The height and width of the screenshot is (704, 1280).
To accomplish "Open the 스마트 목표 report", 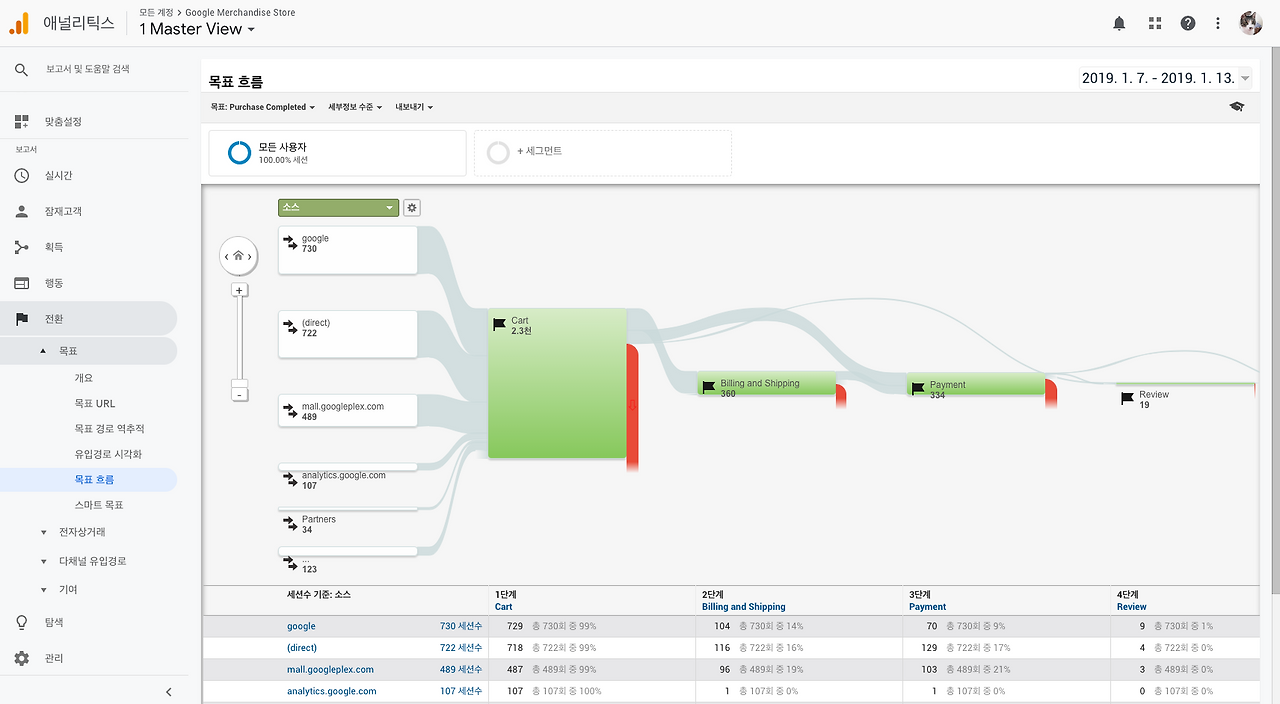I will pos(99,505).
